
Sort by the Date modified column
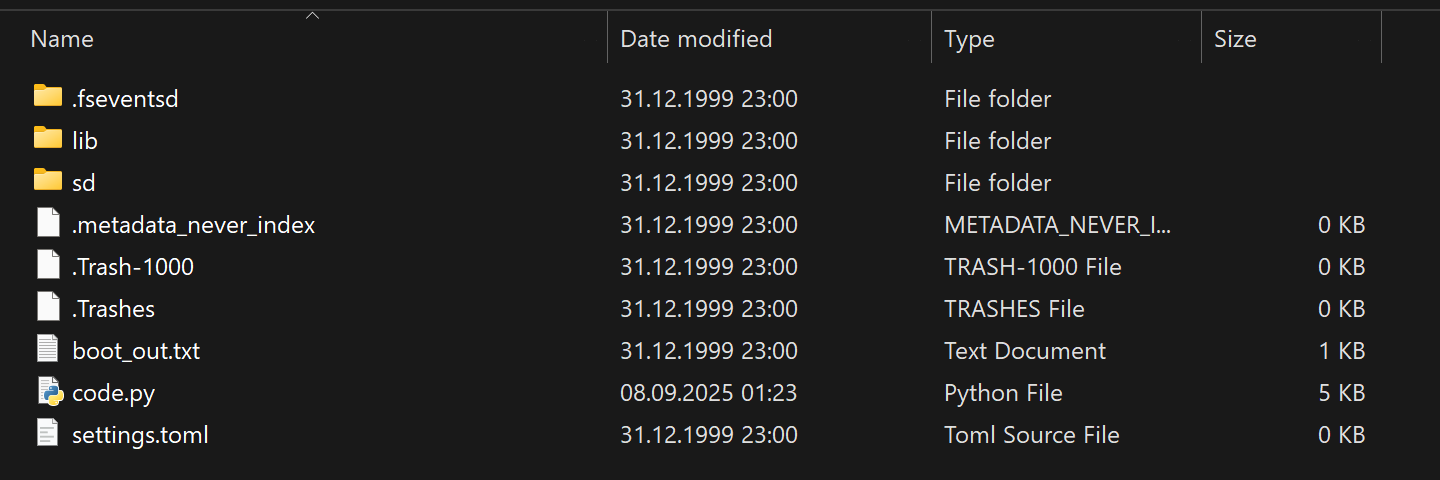(x=696, y=39)
